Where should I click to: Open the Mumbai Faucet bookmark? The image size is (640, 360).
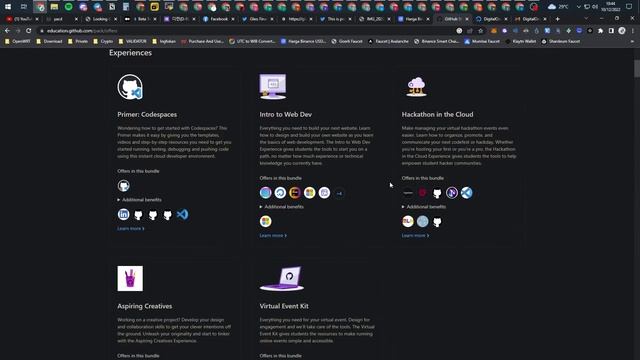point(482,41)
